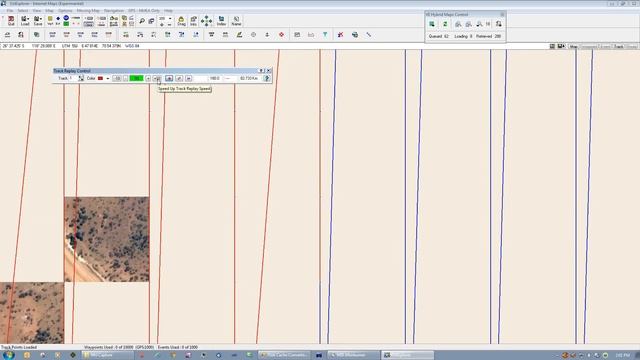This screenshot has width=640, height=360.
Task: Click the 180.0 value field in Track Replay Control
Action: click(214, 78)
